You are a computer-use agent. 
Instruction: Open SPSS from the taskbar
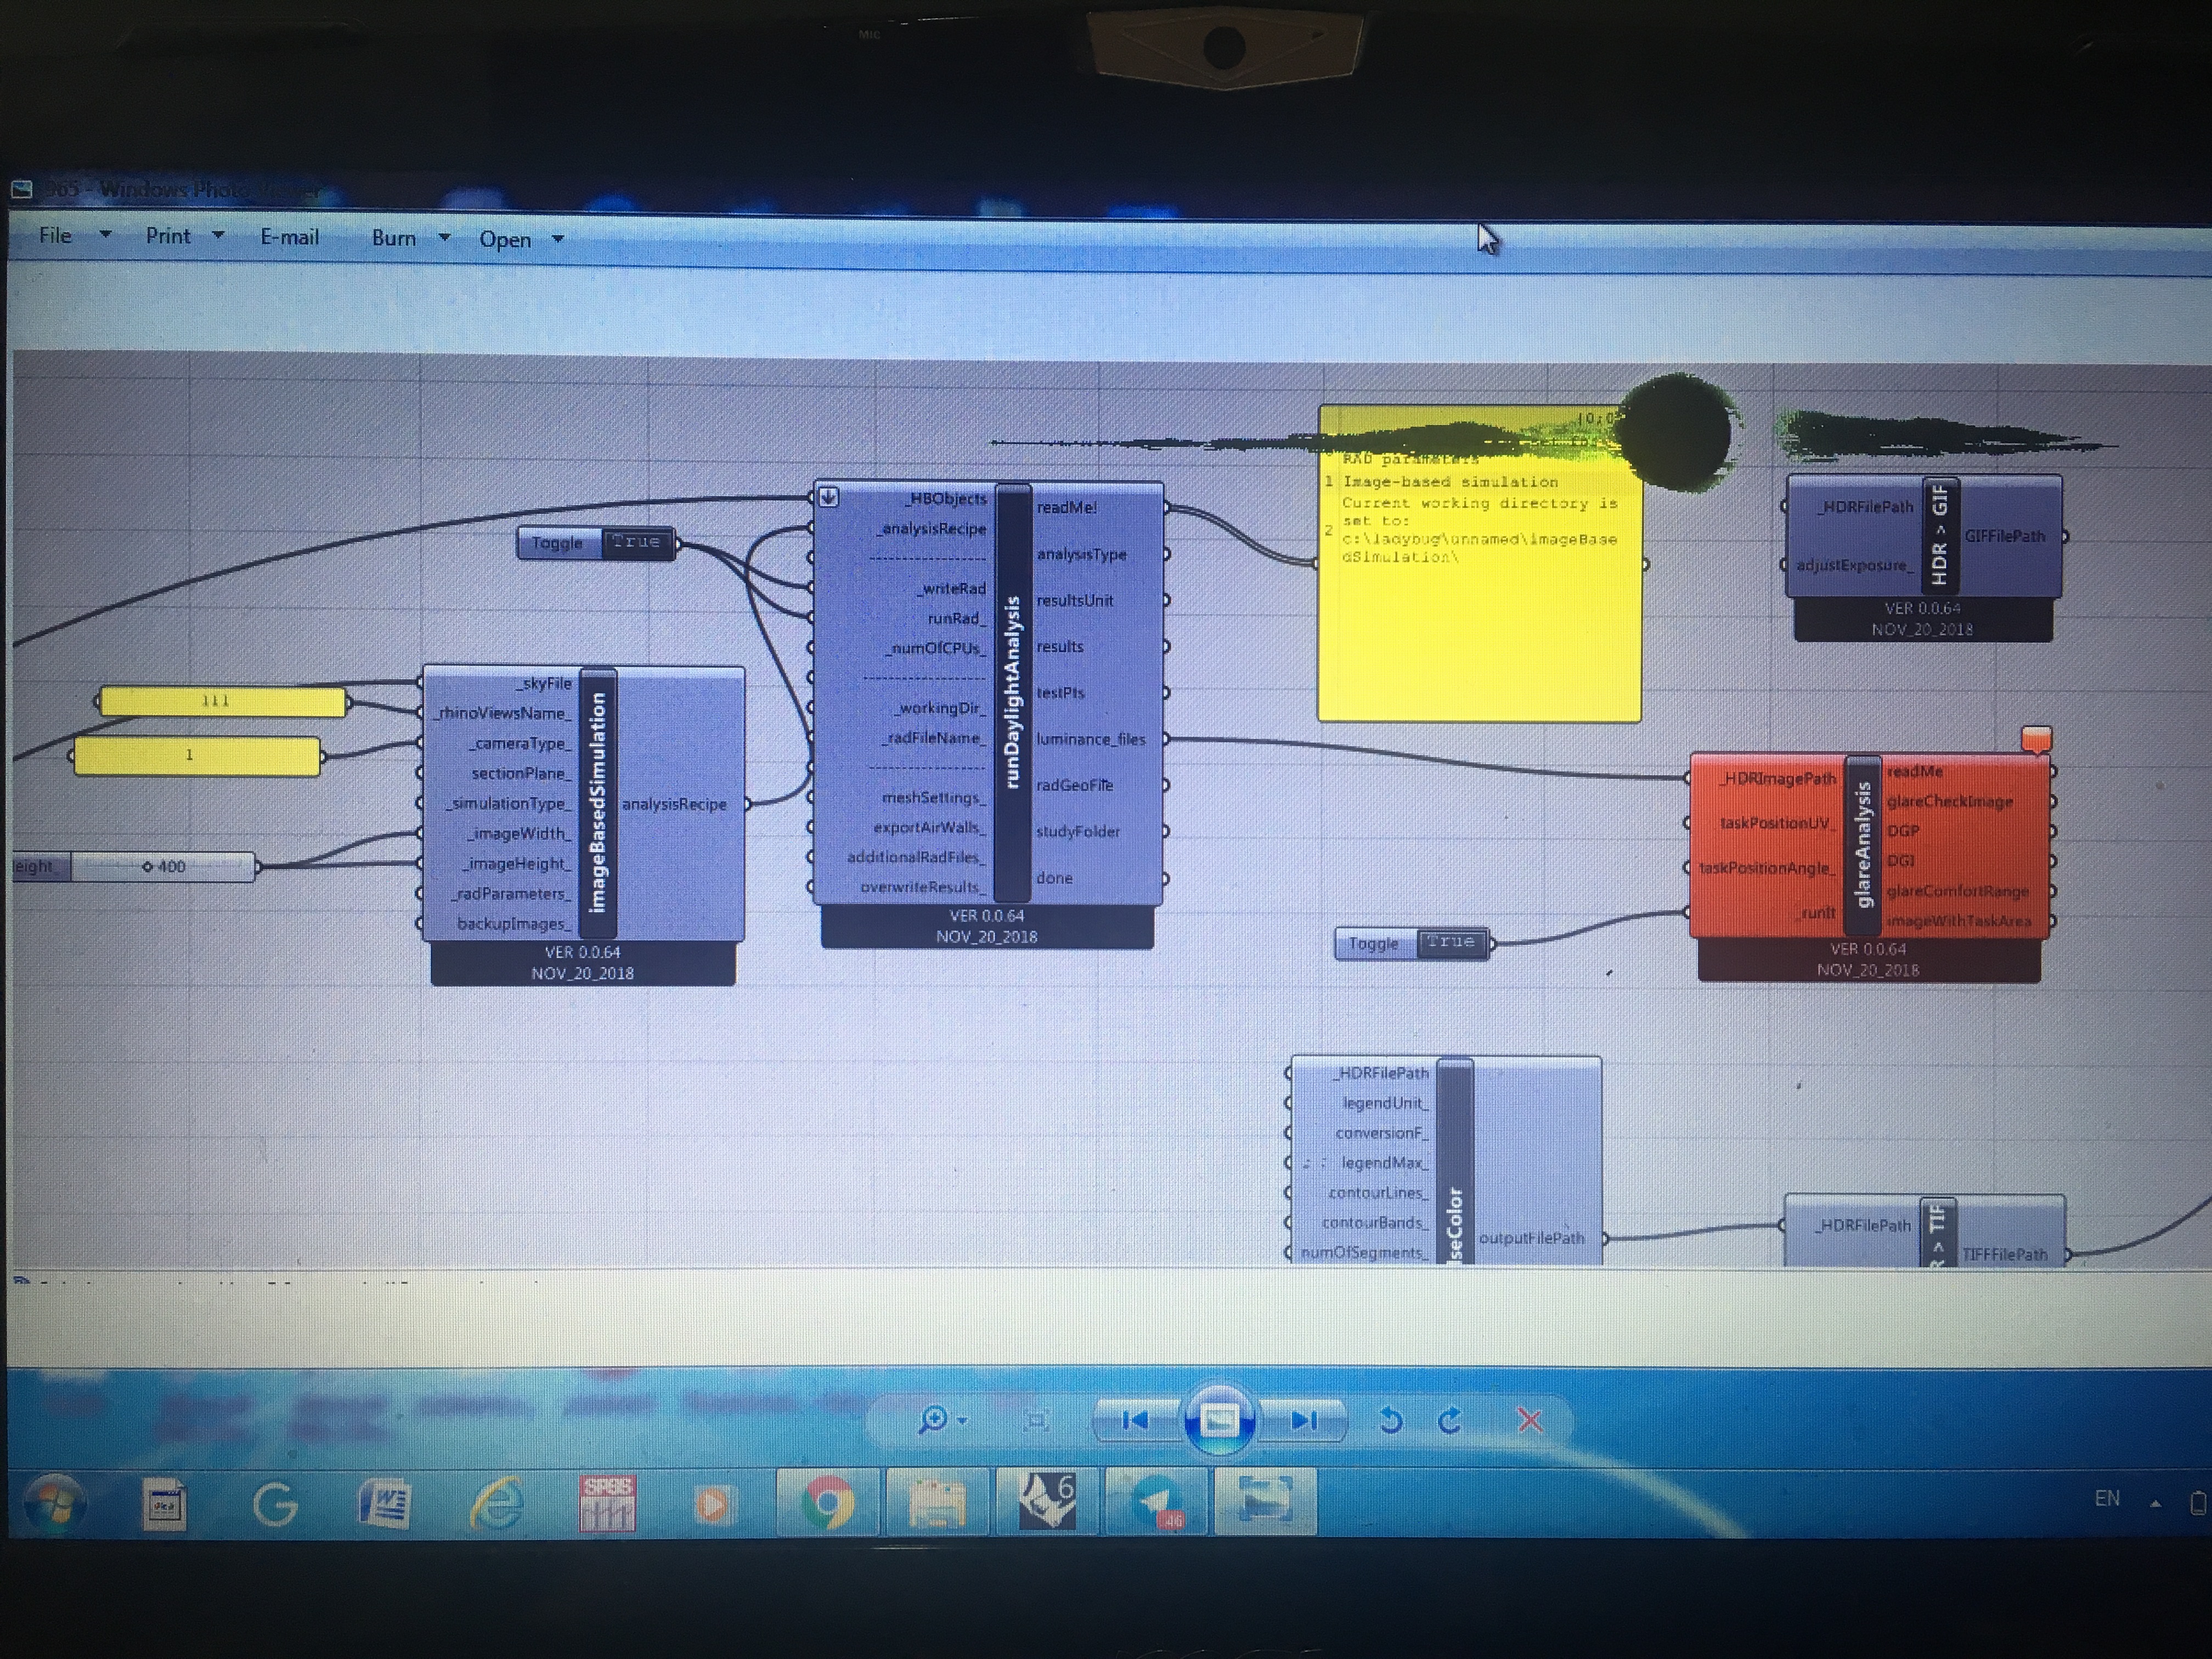[x=606, y=1503]
